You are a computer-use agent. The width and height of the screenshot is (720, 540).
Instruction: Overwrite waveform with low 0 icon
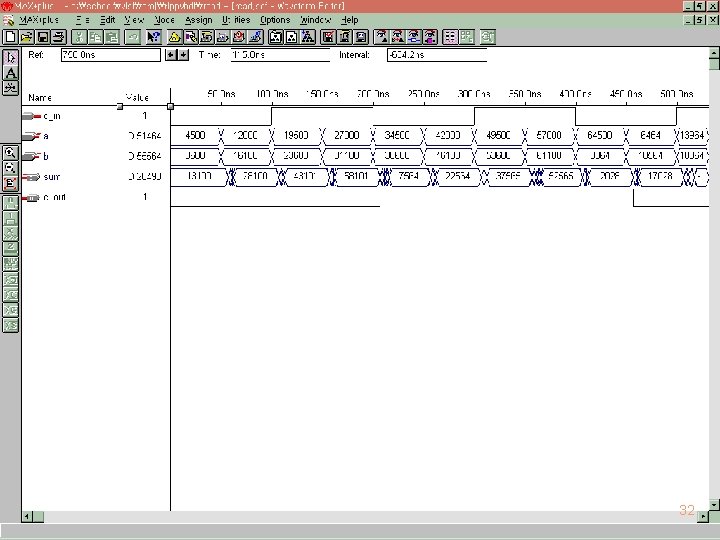click(10, 202)
